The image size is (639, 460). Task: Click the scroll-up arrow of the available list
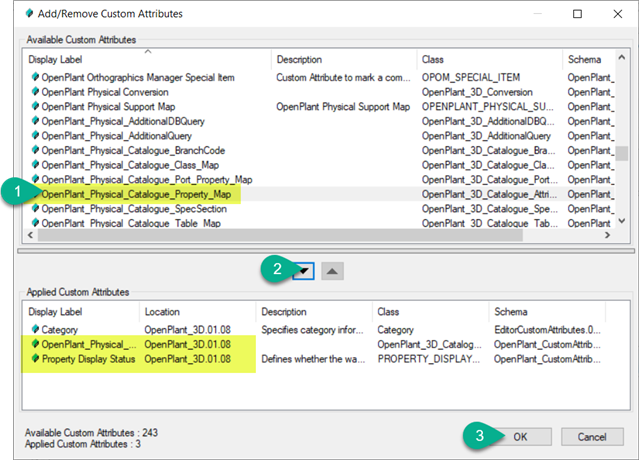[621, 57]
